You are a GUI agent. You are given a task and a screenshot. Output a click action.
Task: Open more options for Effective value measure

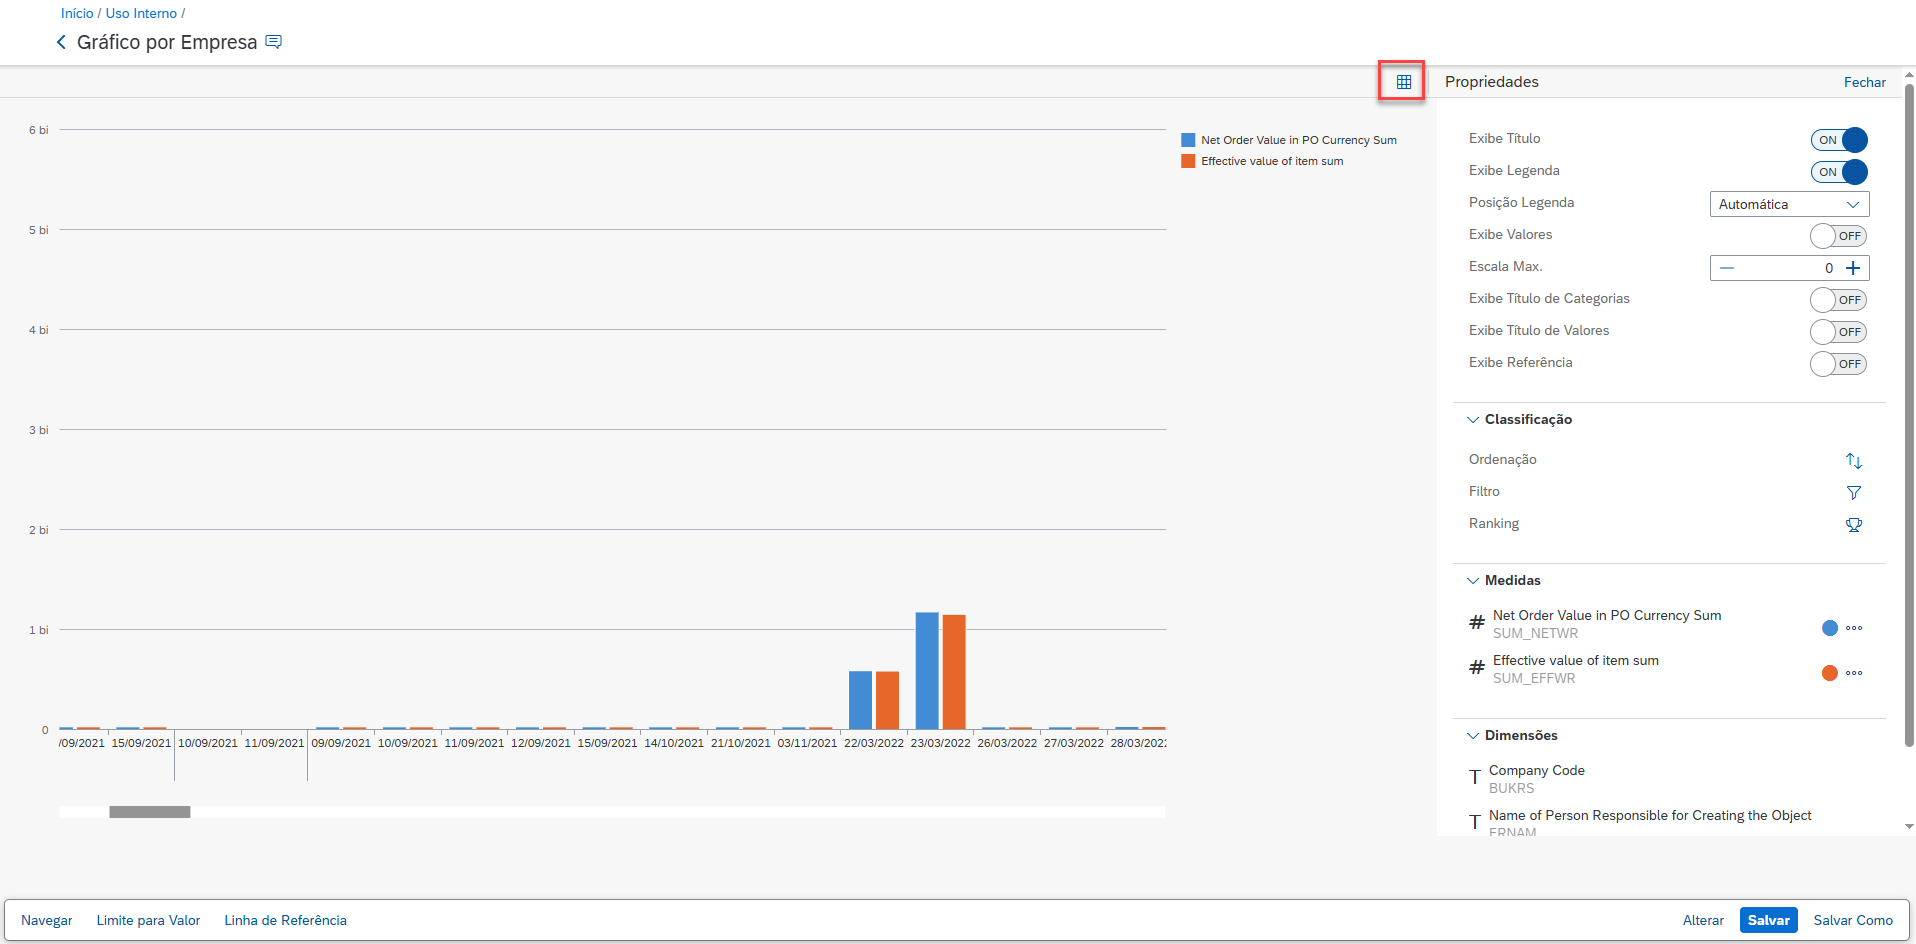coord(1854,674)
